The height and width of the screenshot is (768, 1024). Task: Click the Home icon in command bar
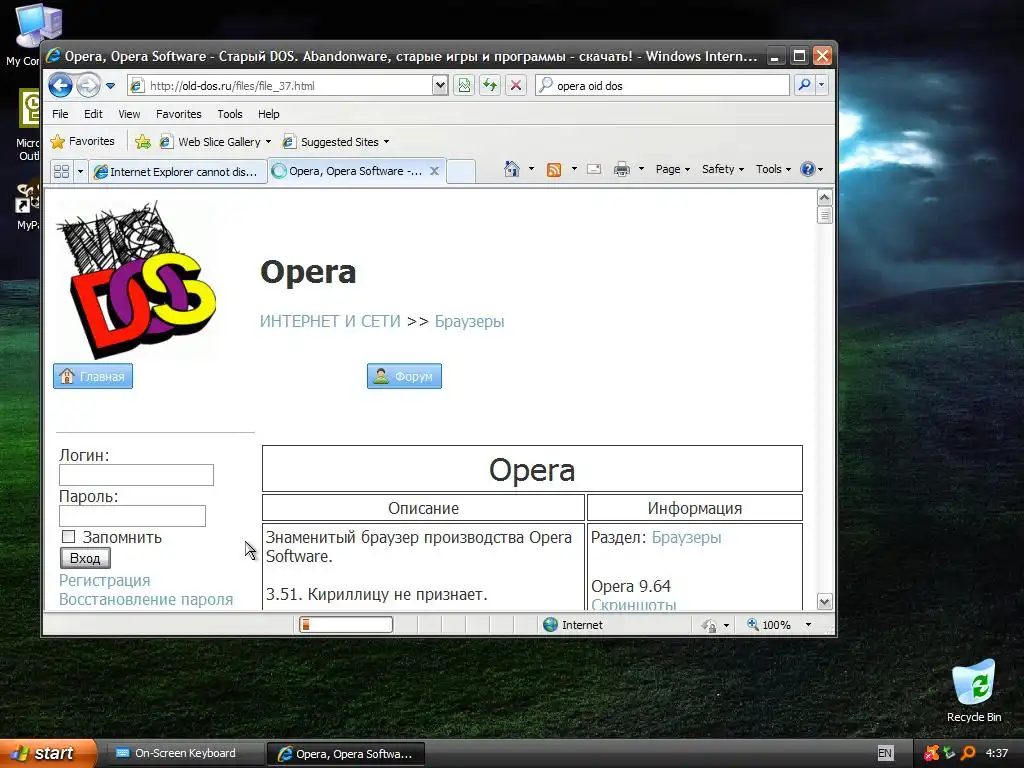click(x=511, y=169)
